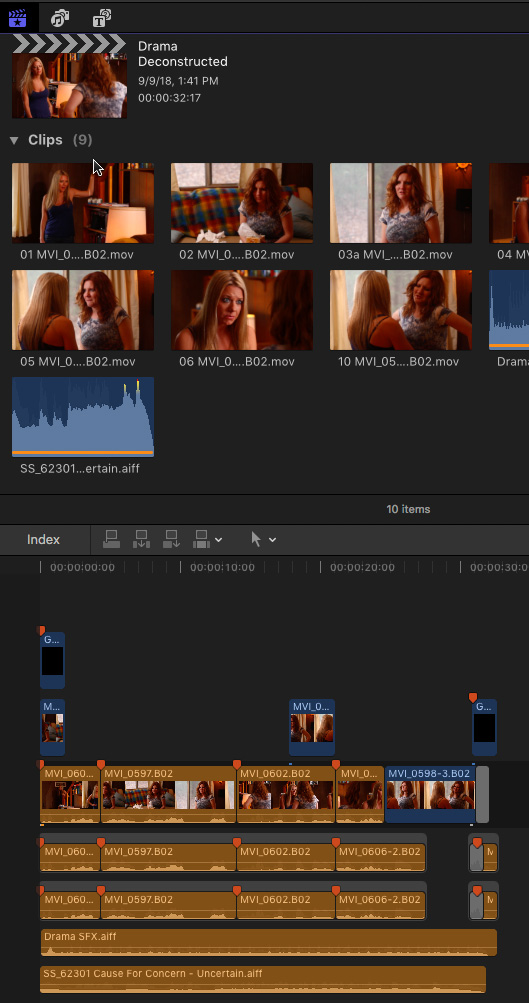Select the Drama SFX.aiff audio clip
Viewport: 529px width, 1003px height.
click(x=269, y=942)
